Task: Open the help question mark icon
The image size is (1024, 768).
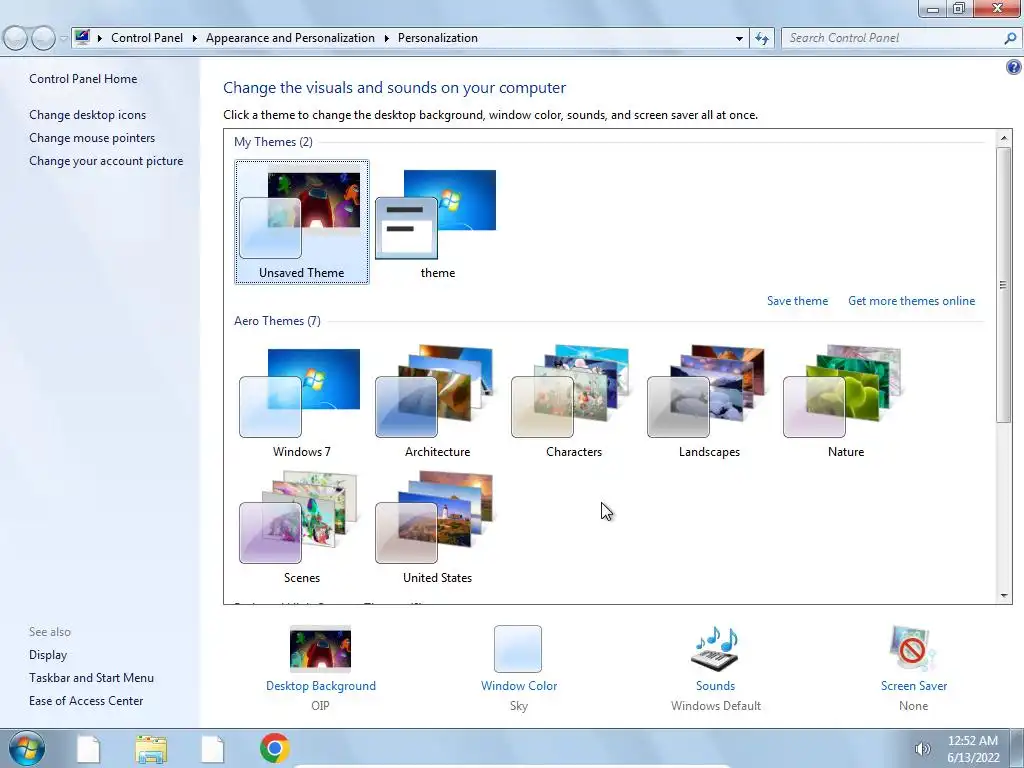Action: [1014, 67]
